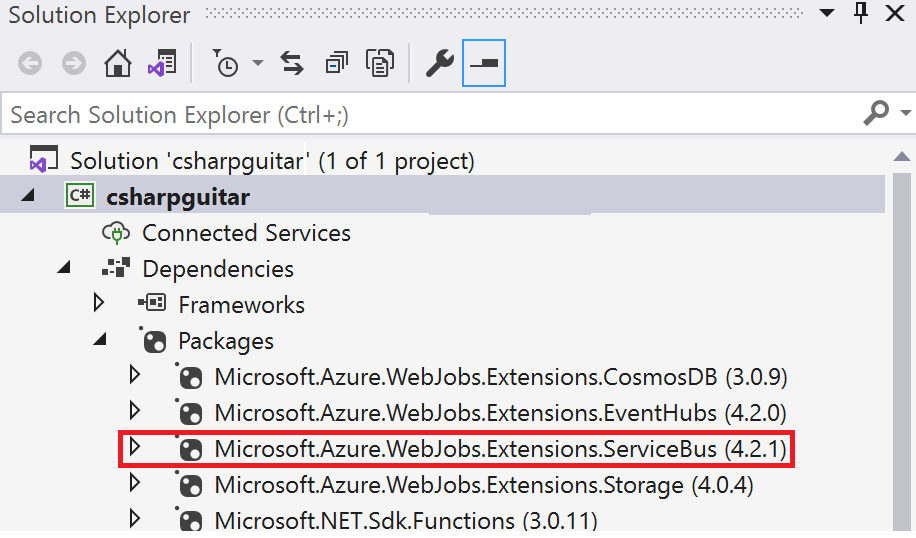The height and width of the screenshot is (538, 916).
Task: Expand the ServiceBus package node
Action: [135, 447]
